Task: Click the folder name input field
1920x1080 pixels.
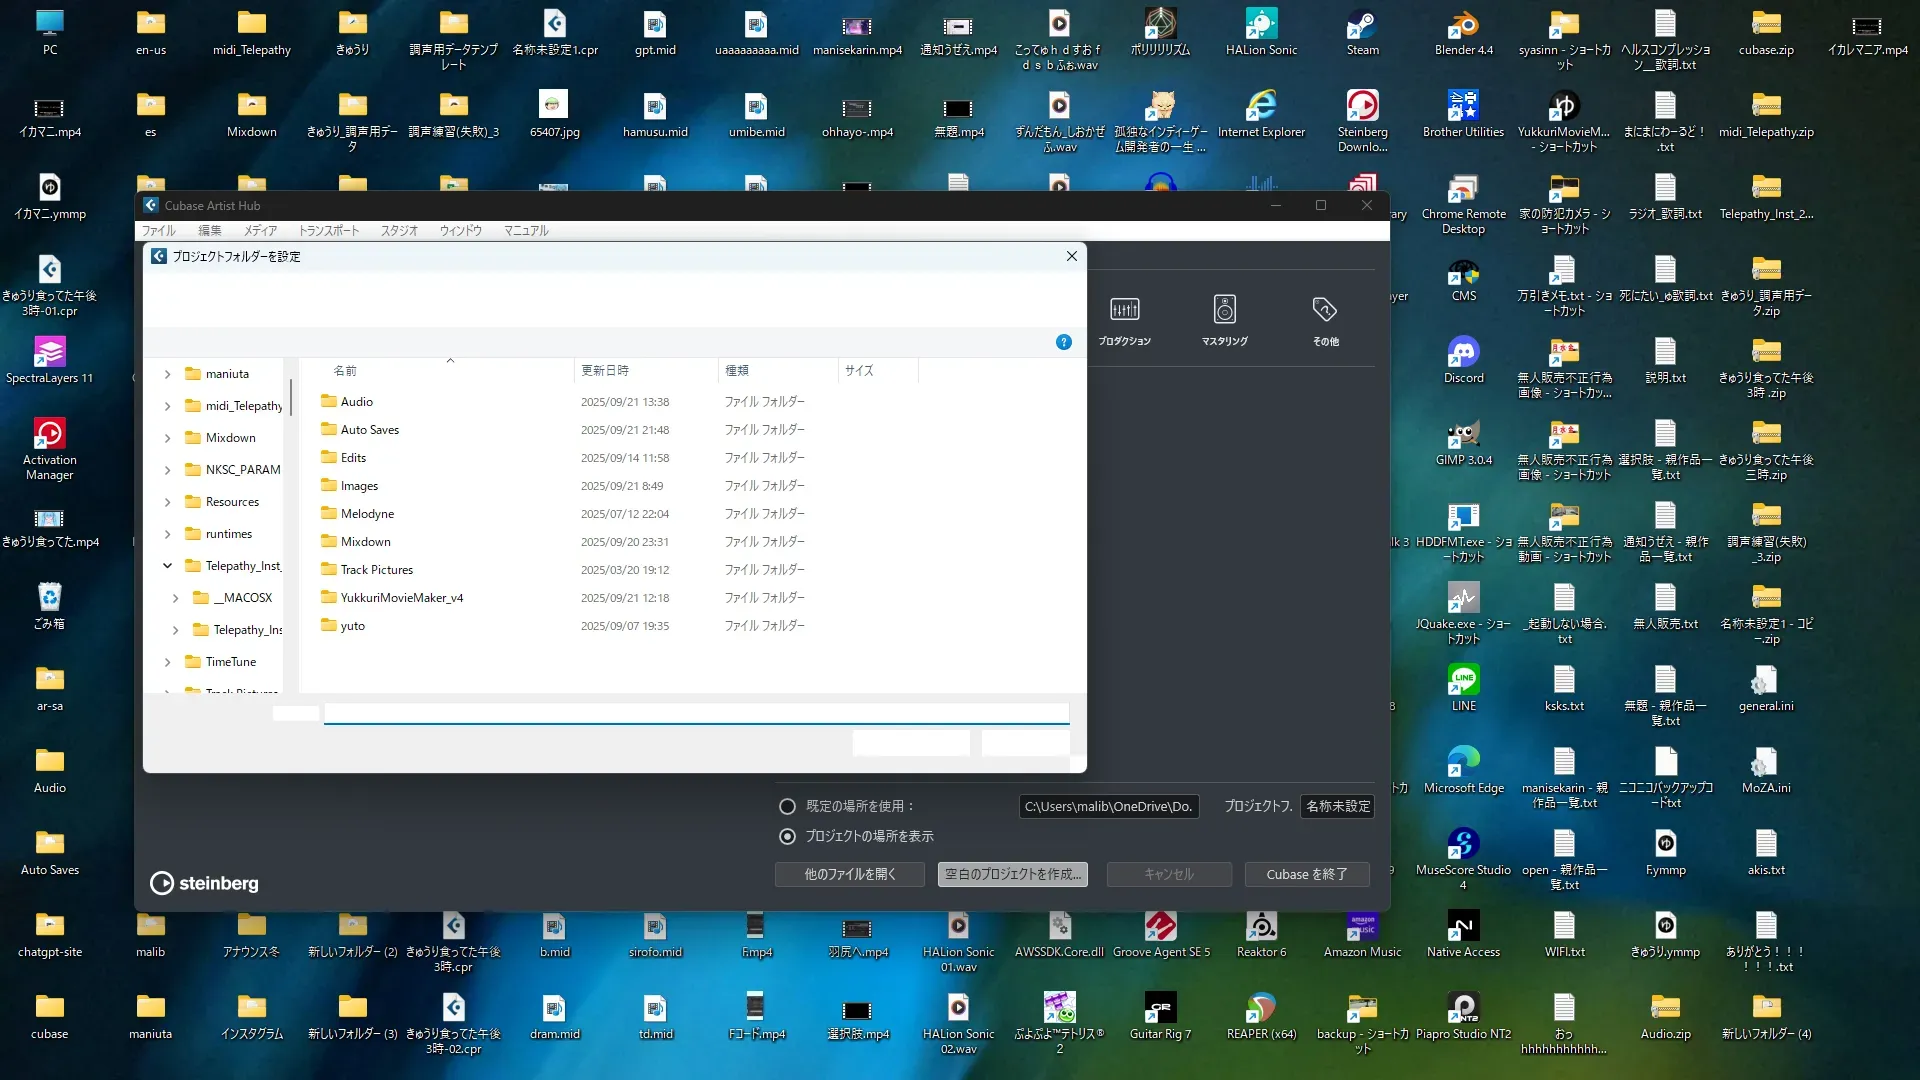Action: point(696,713)
